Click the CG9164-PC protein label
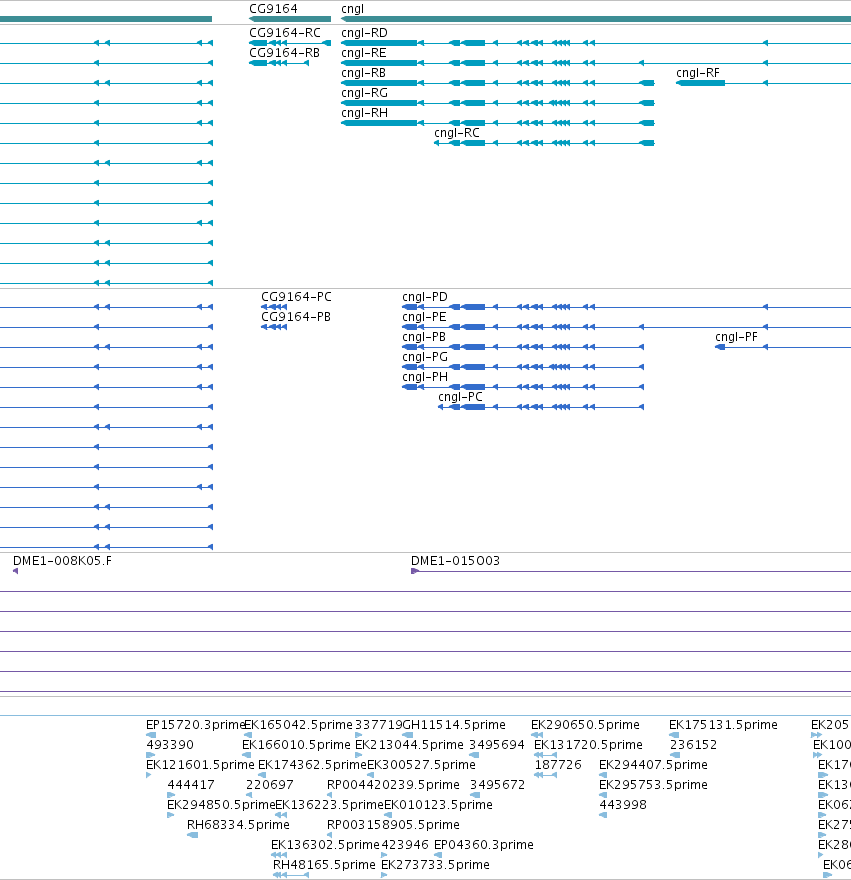The height and width of the screenshot is (880, 851). coord(296,297)
